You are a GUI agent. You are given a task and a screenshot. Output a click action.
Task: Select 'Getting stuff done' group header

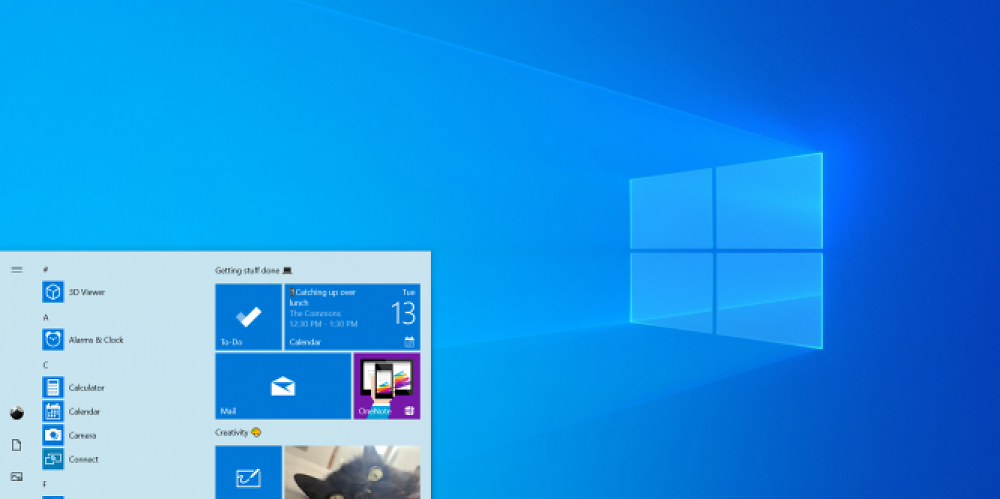tap(253, 271)
